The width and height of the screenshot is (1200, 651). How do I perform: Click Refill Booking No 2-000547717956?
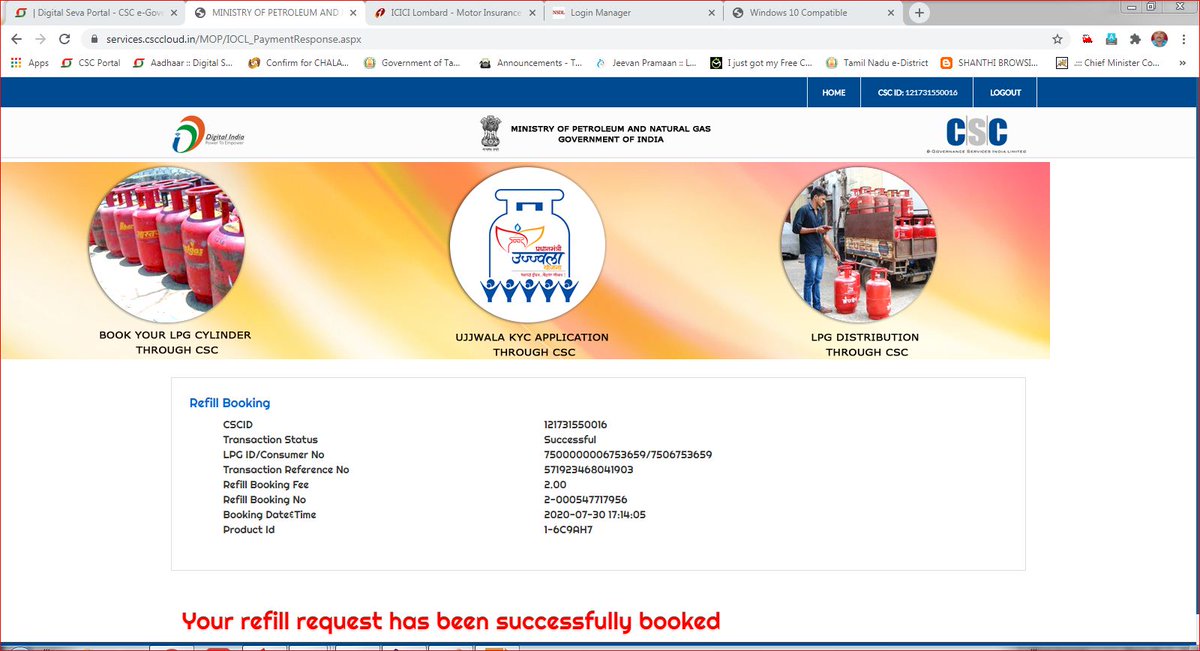pos(586,500)
